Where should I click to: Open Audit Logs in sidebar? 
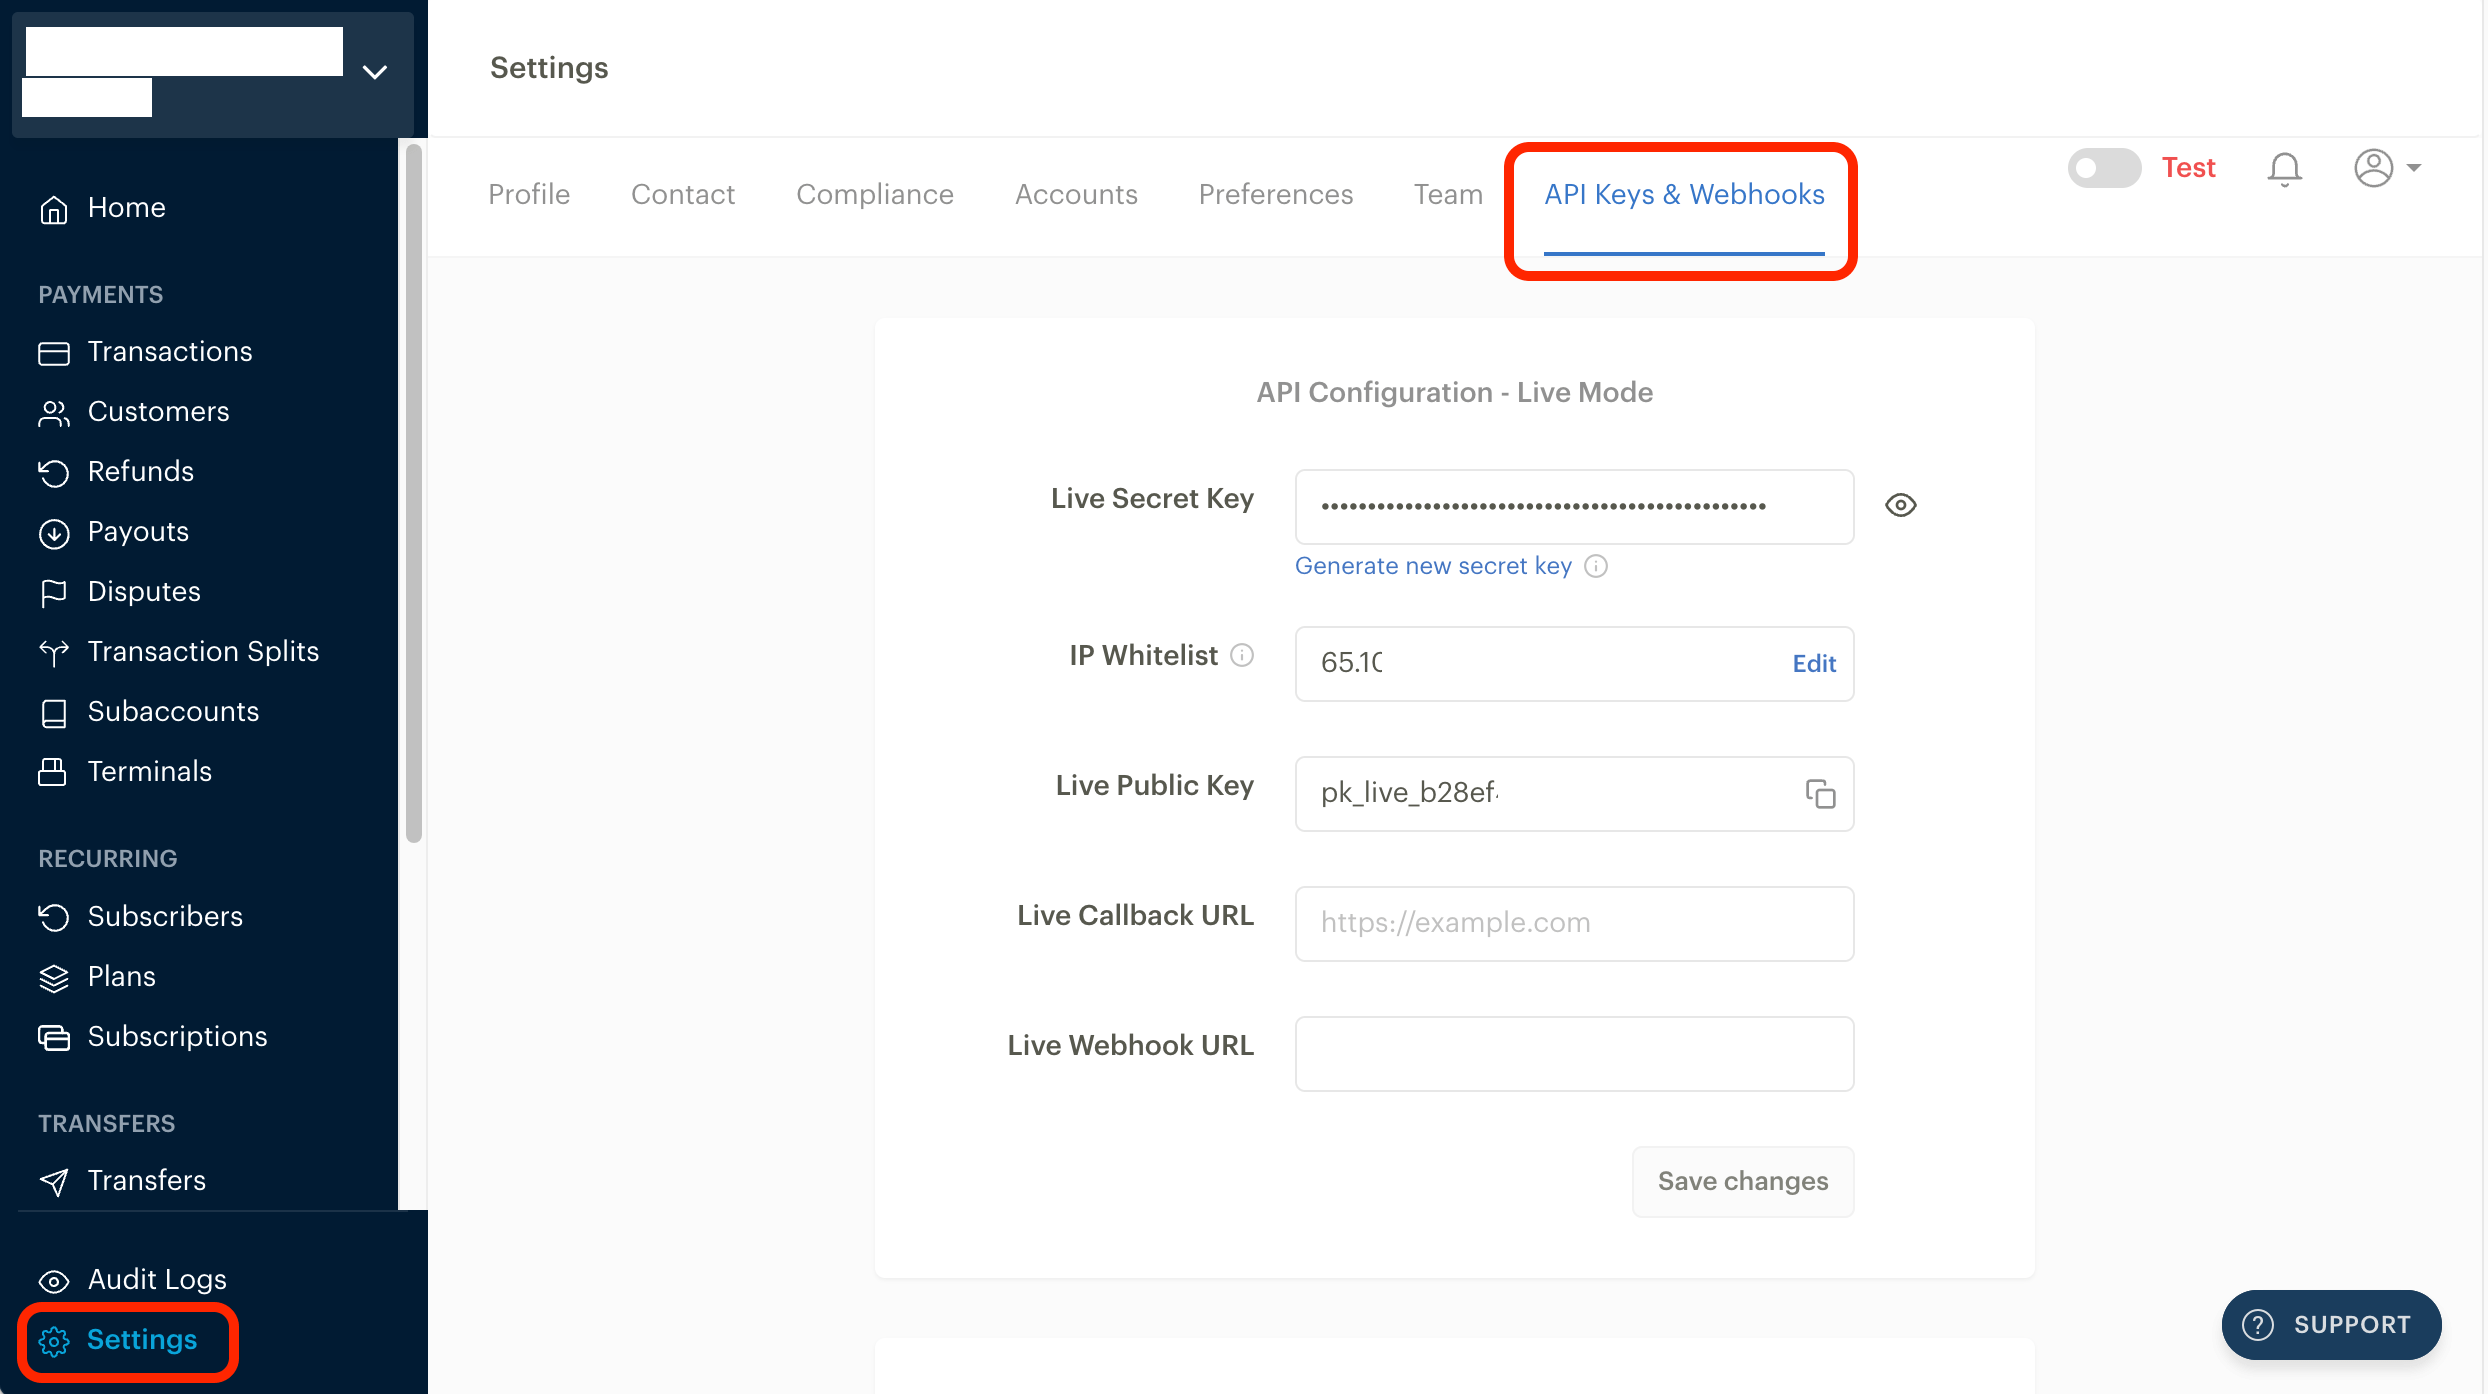pyautogui.click(x=156, y=1280)
